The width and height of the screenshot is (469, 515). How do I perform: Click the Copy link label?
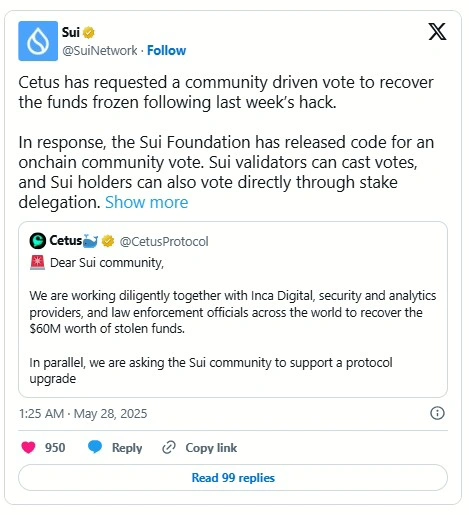[211, 448]
